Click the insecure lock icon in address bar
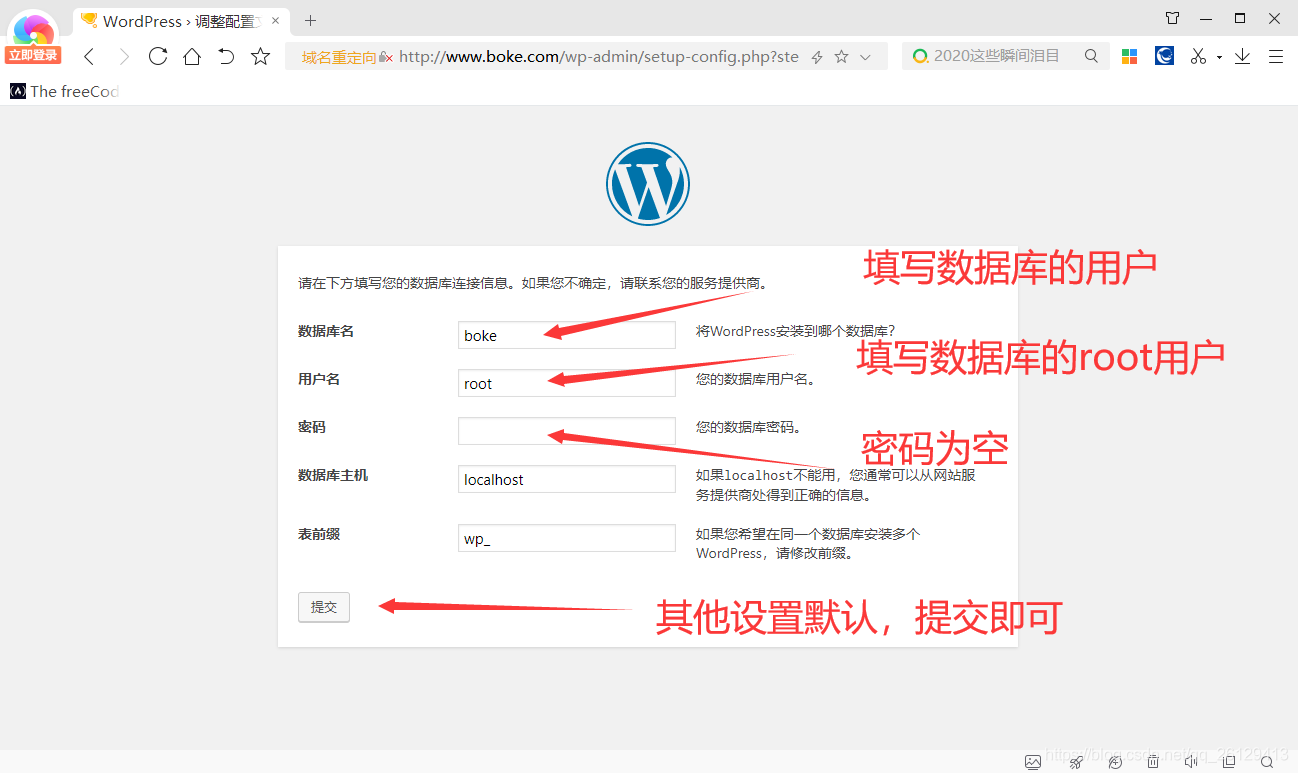Screen dimensions: 1298x773 (385, 58)
